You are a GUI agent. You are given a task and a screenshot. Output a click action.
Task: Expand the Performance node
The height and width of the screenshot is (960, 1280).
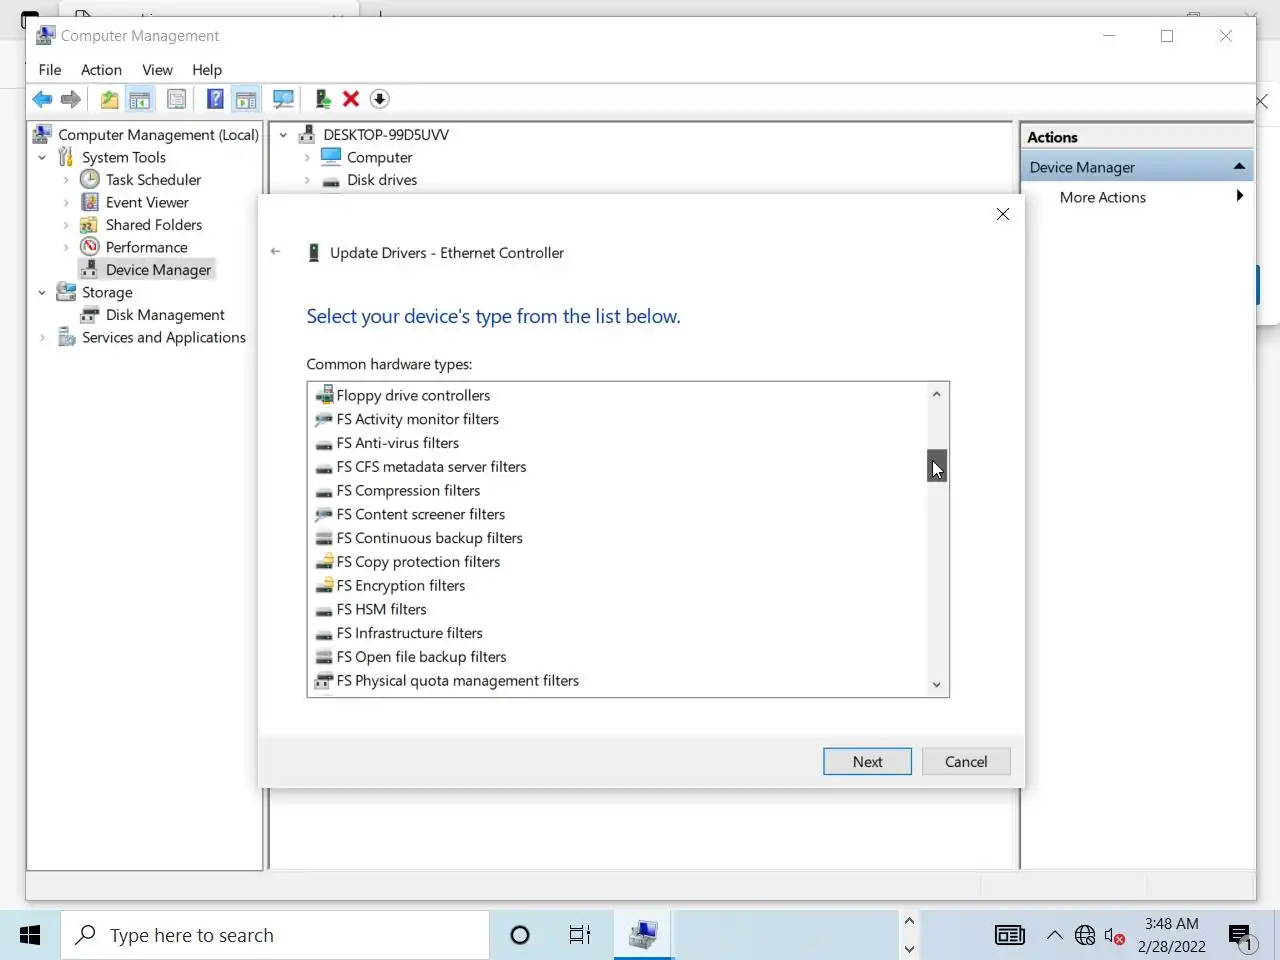click(66, 248)
